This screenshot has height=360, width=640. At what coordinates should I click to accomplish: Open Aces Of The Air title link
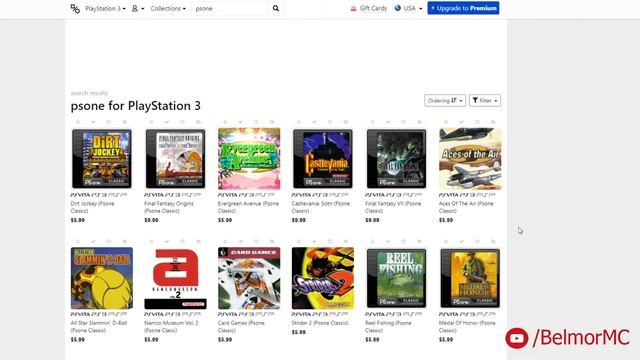click(466, 207)
